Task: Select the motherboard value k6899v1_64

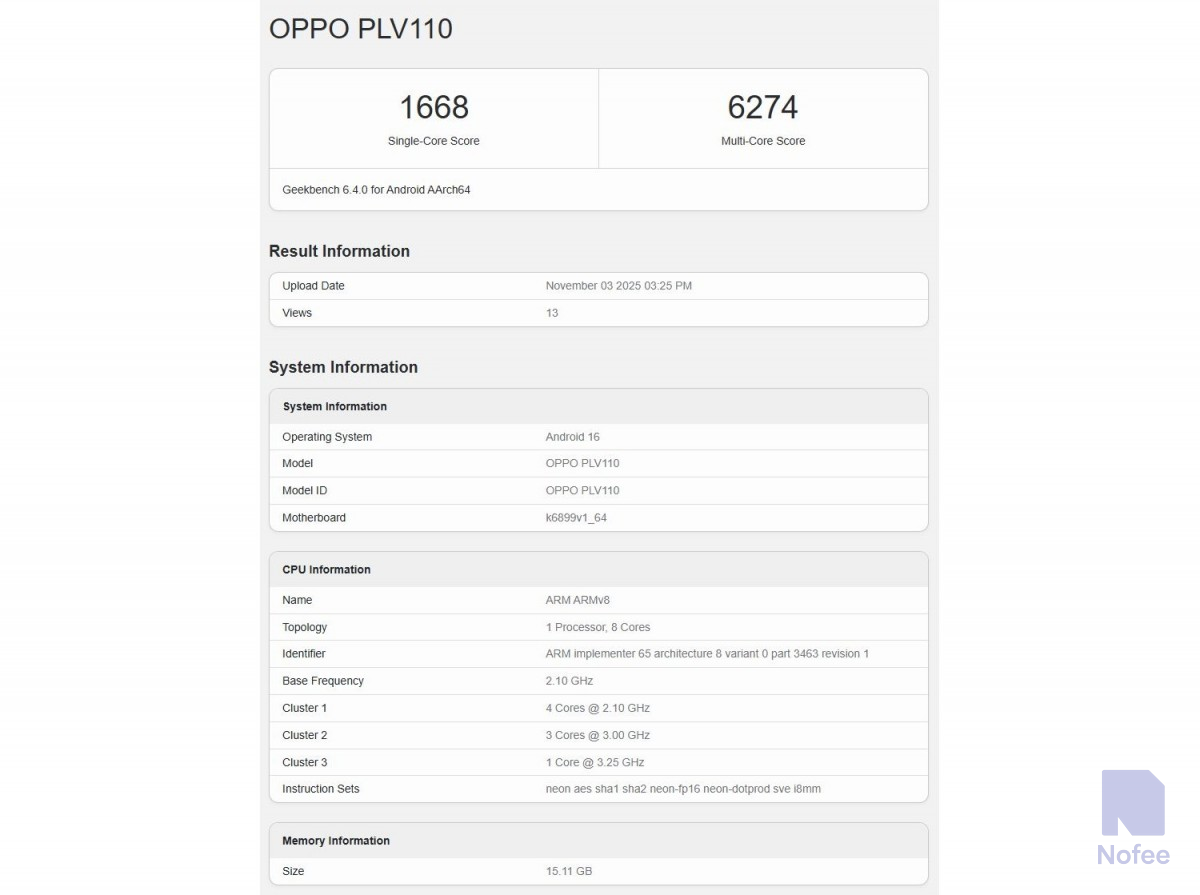Action: [576, 517]
